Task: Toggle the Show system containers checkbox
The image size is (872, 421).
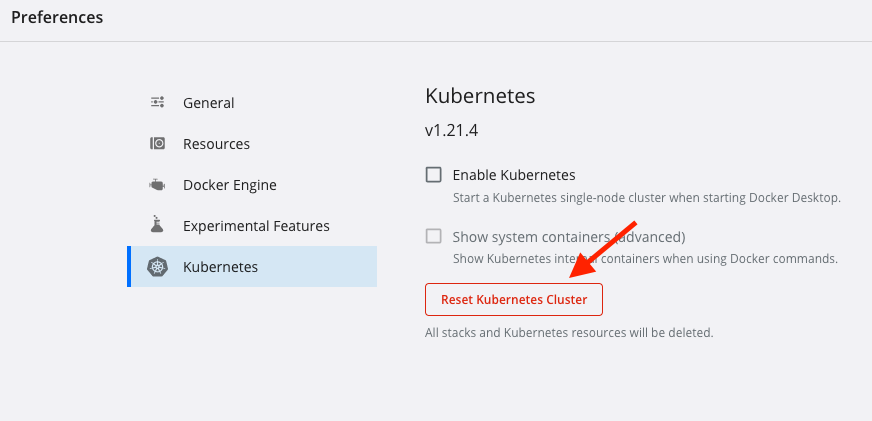Action: point(434,237)
